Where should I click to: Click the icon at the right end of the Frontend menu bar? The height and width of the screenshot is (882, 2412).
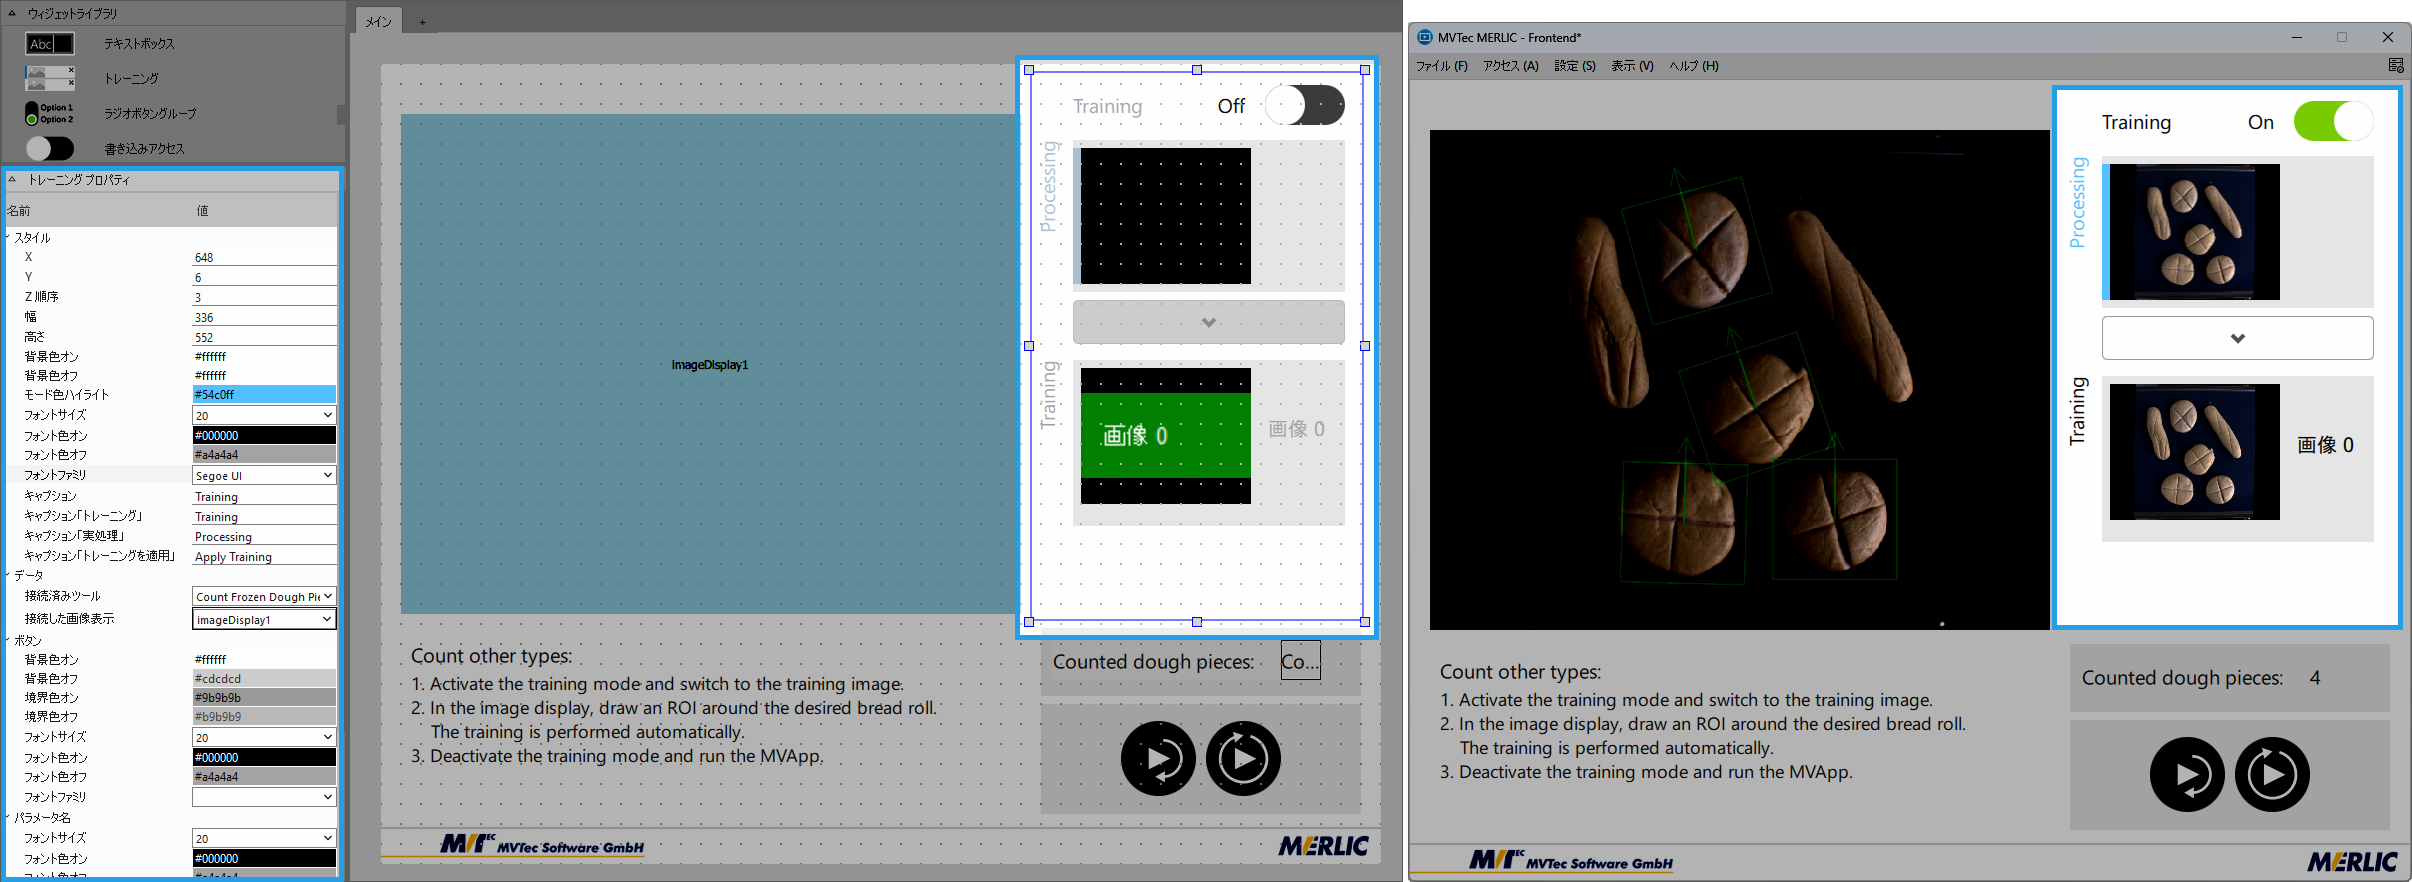[x=2396, y=66]
